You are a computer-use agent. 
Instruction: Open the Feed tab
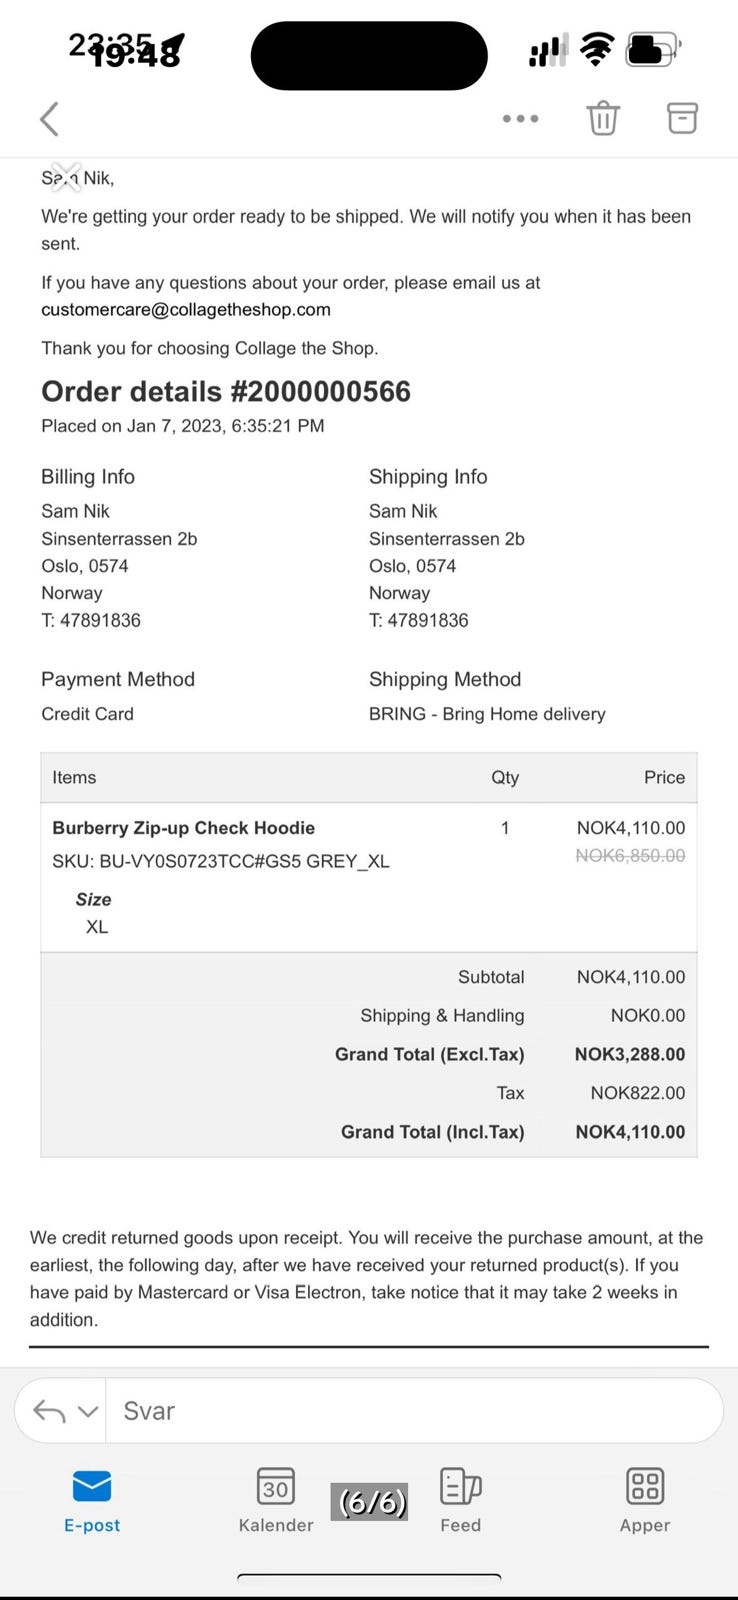tap(460, 1500)
